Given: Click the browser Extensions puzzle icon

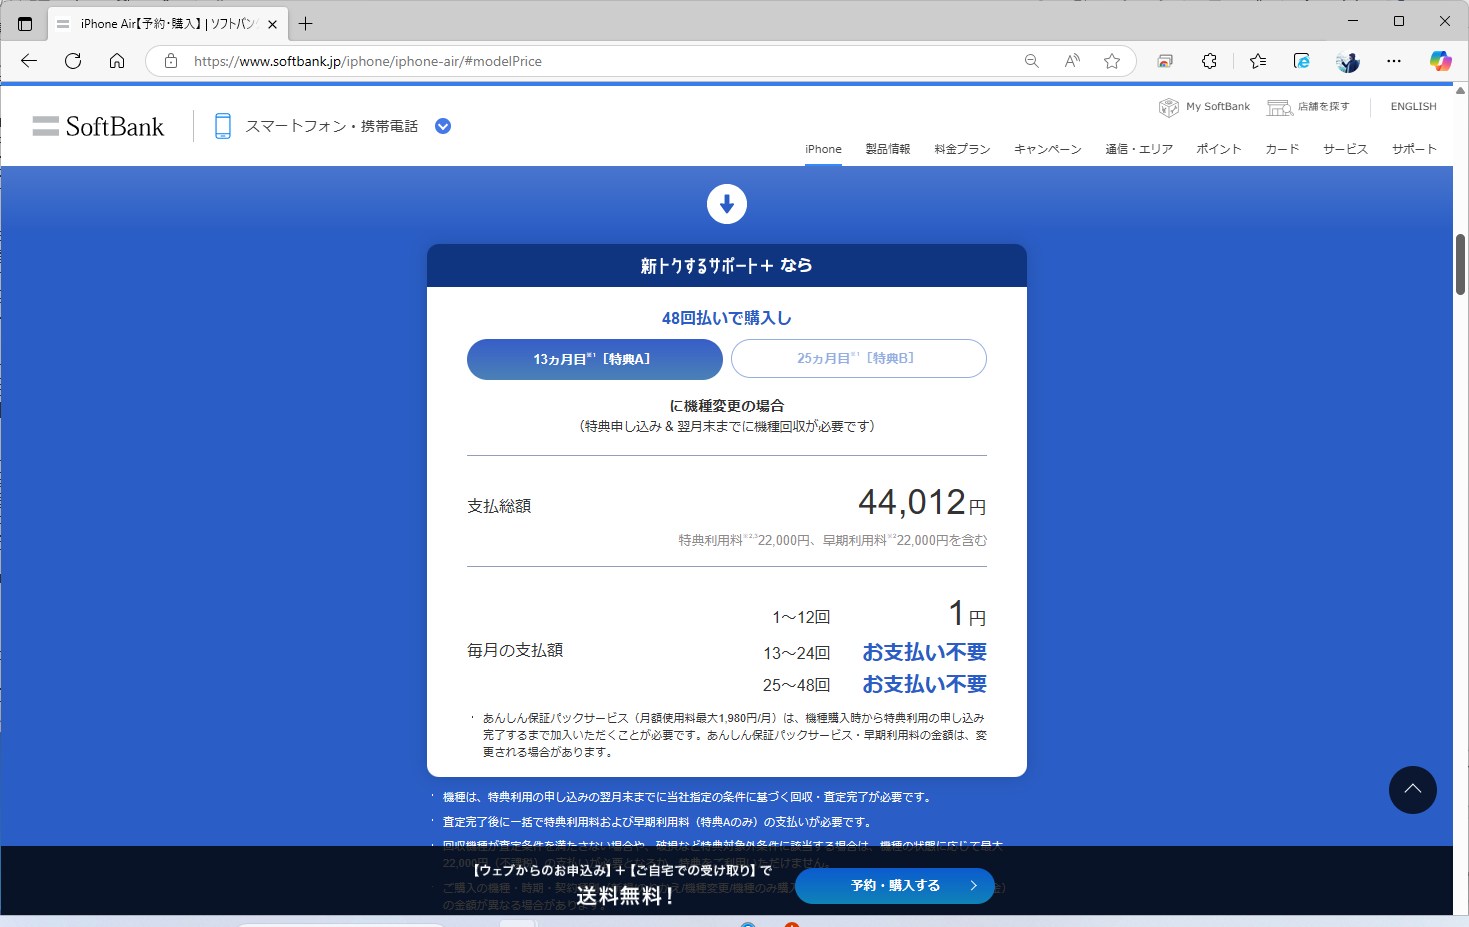Looking at the screenshot, I should coord(1209,61).
